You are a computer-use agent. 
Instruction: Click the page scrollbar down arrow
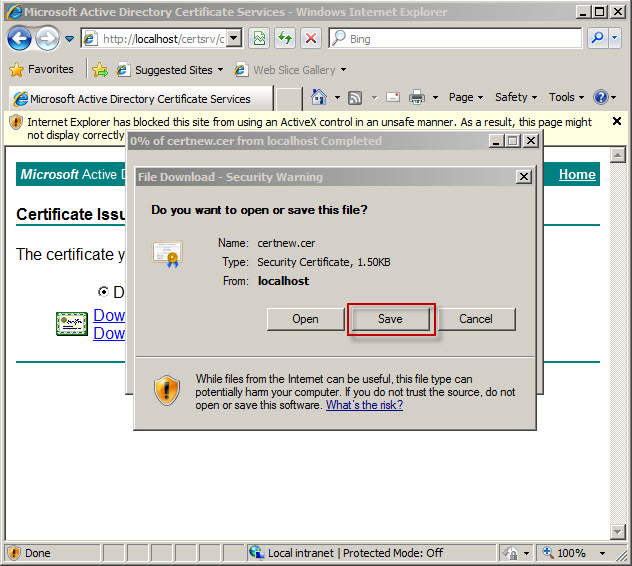617,532
